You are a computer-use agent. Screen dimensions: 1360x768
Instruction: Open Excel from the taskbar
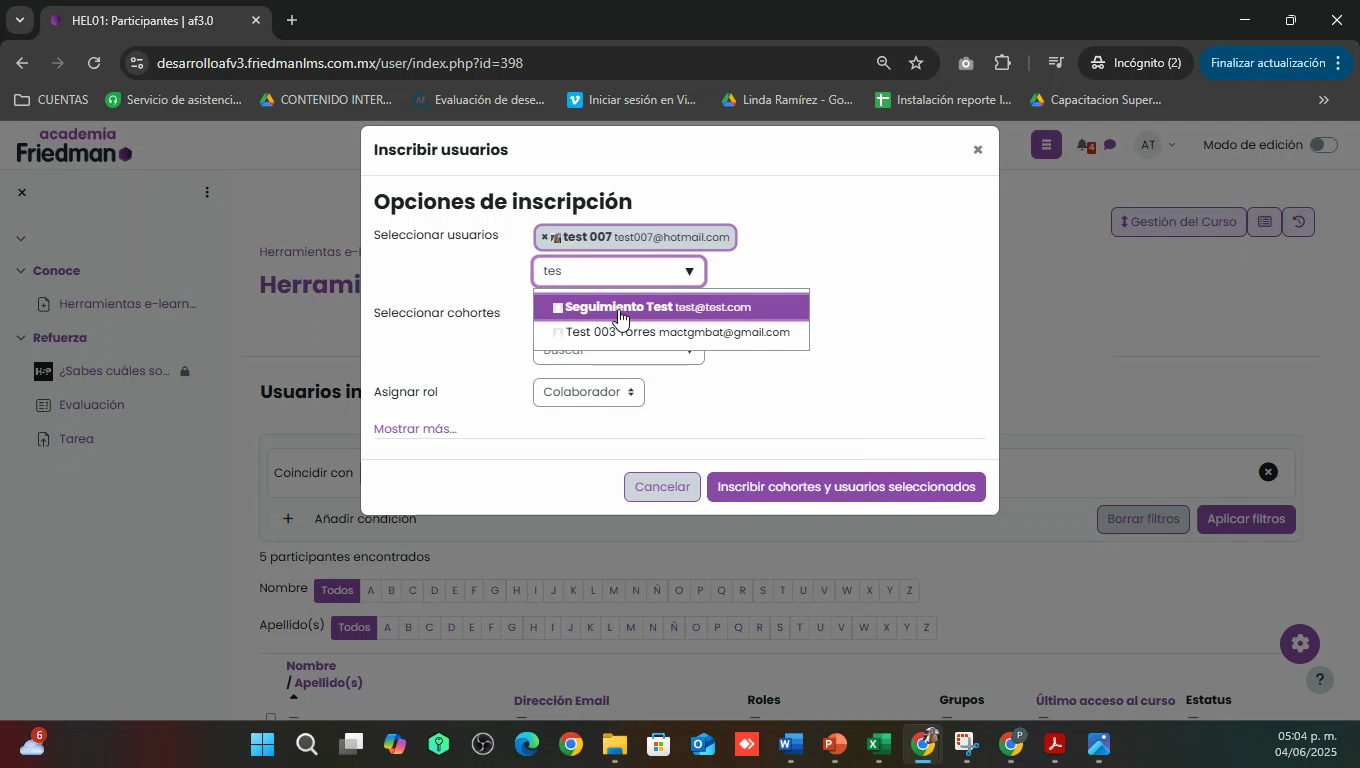[x=878, y=745]
